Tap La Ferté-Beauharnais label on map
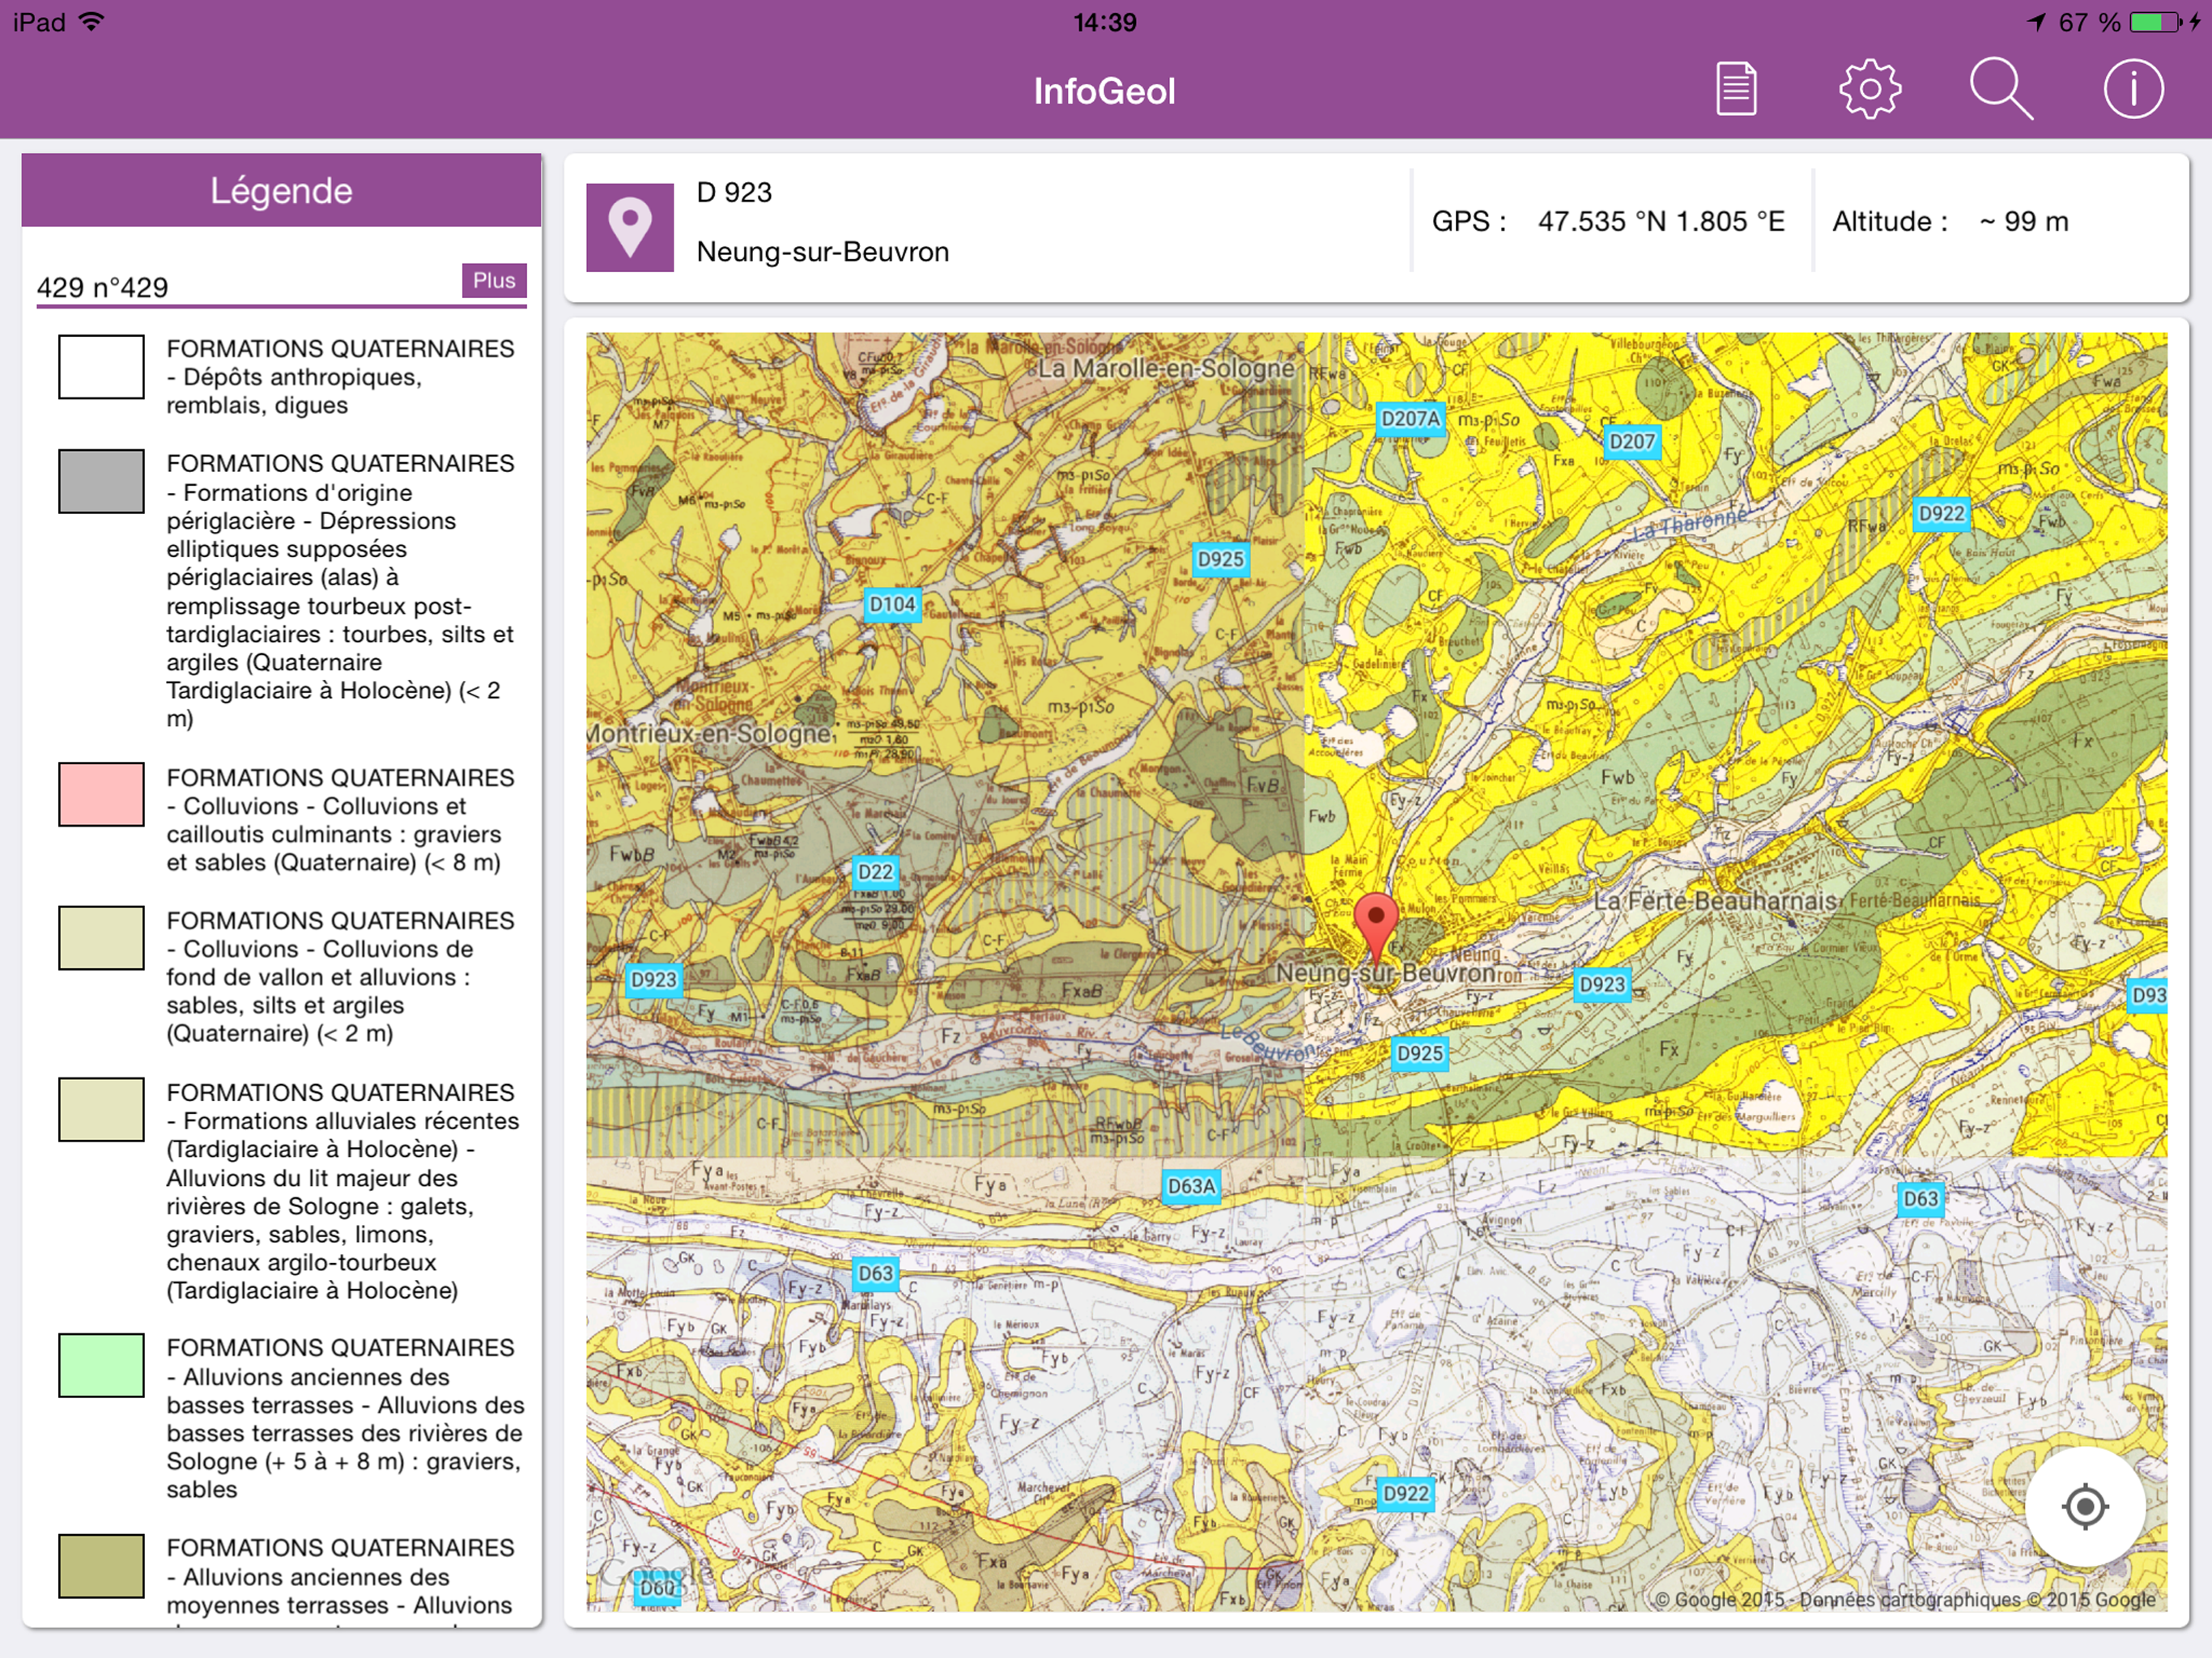The width and height of the screenshot is (2212, 1658). [x=1714, y=901]
